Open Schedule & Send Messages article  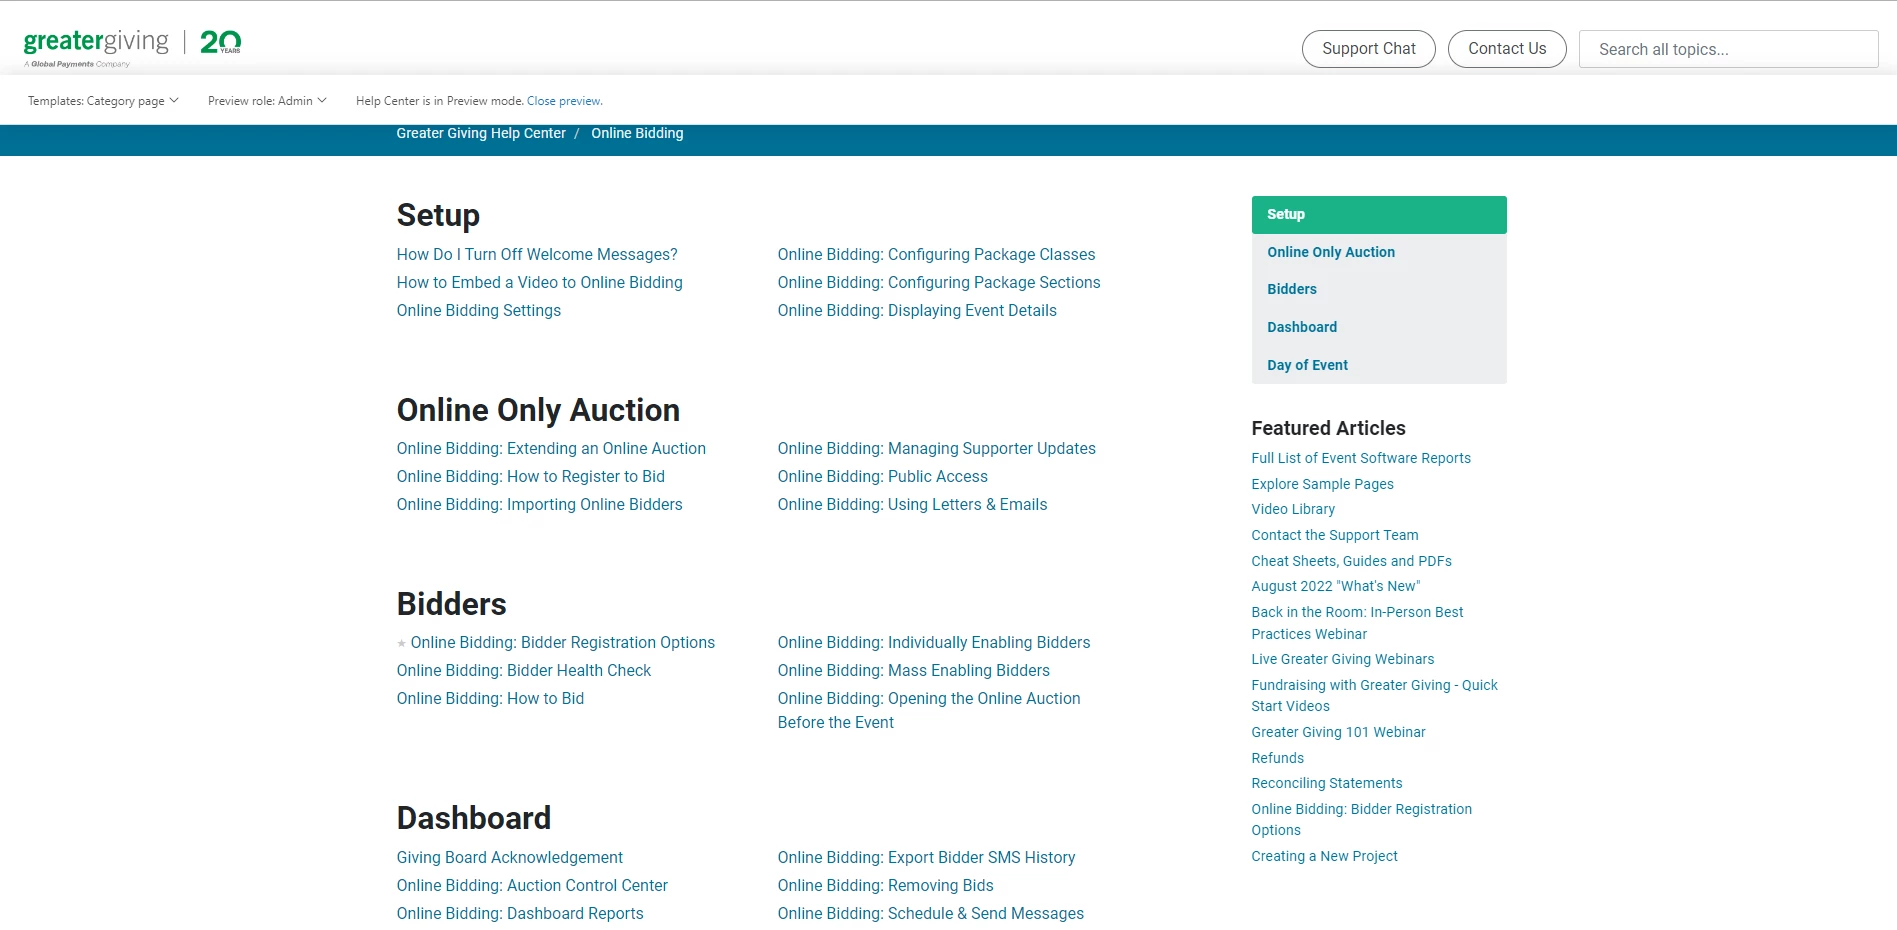coord(931,914)
